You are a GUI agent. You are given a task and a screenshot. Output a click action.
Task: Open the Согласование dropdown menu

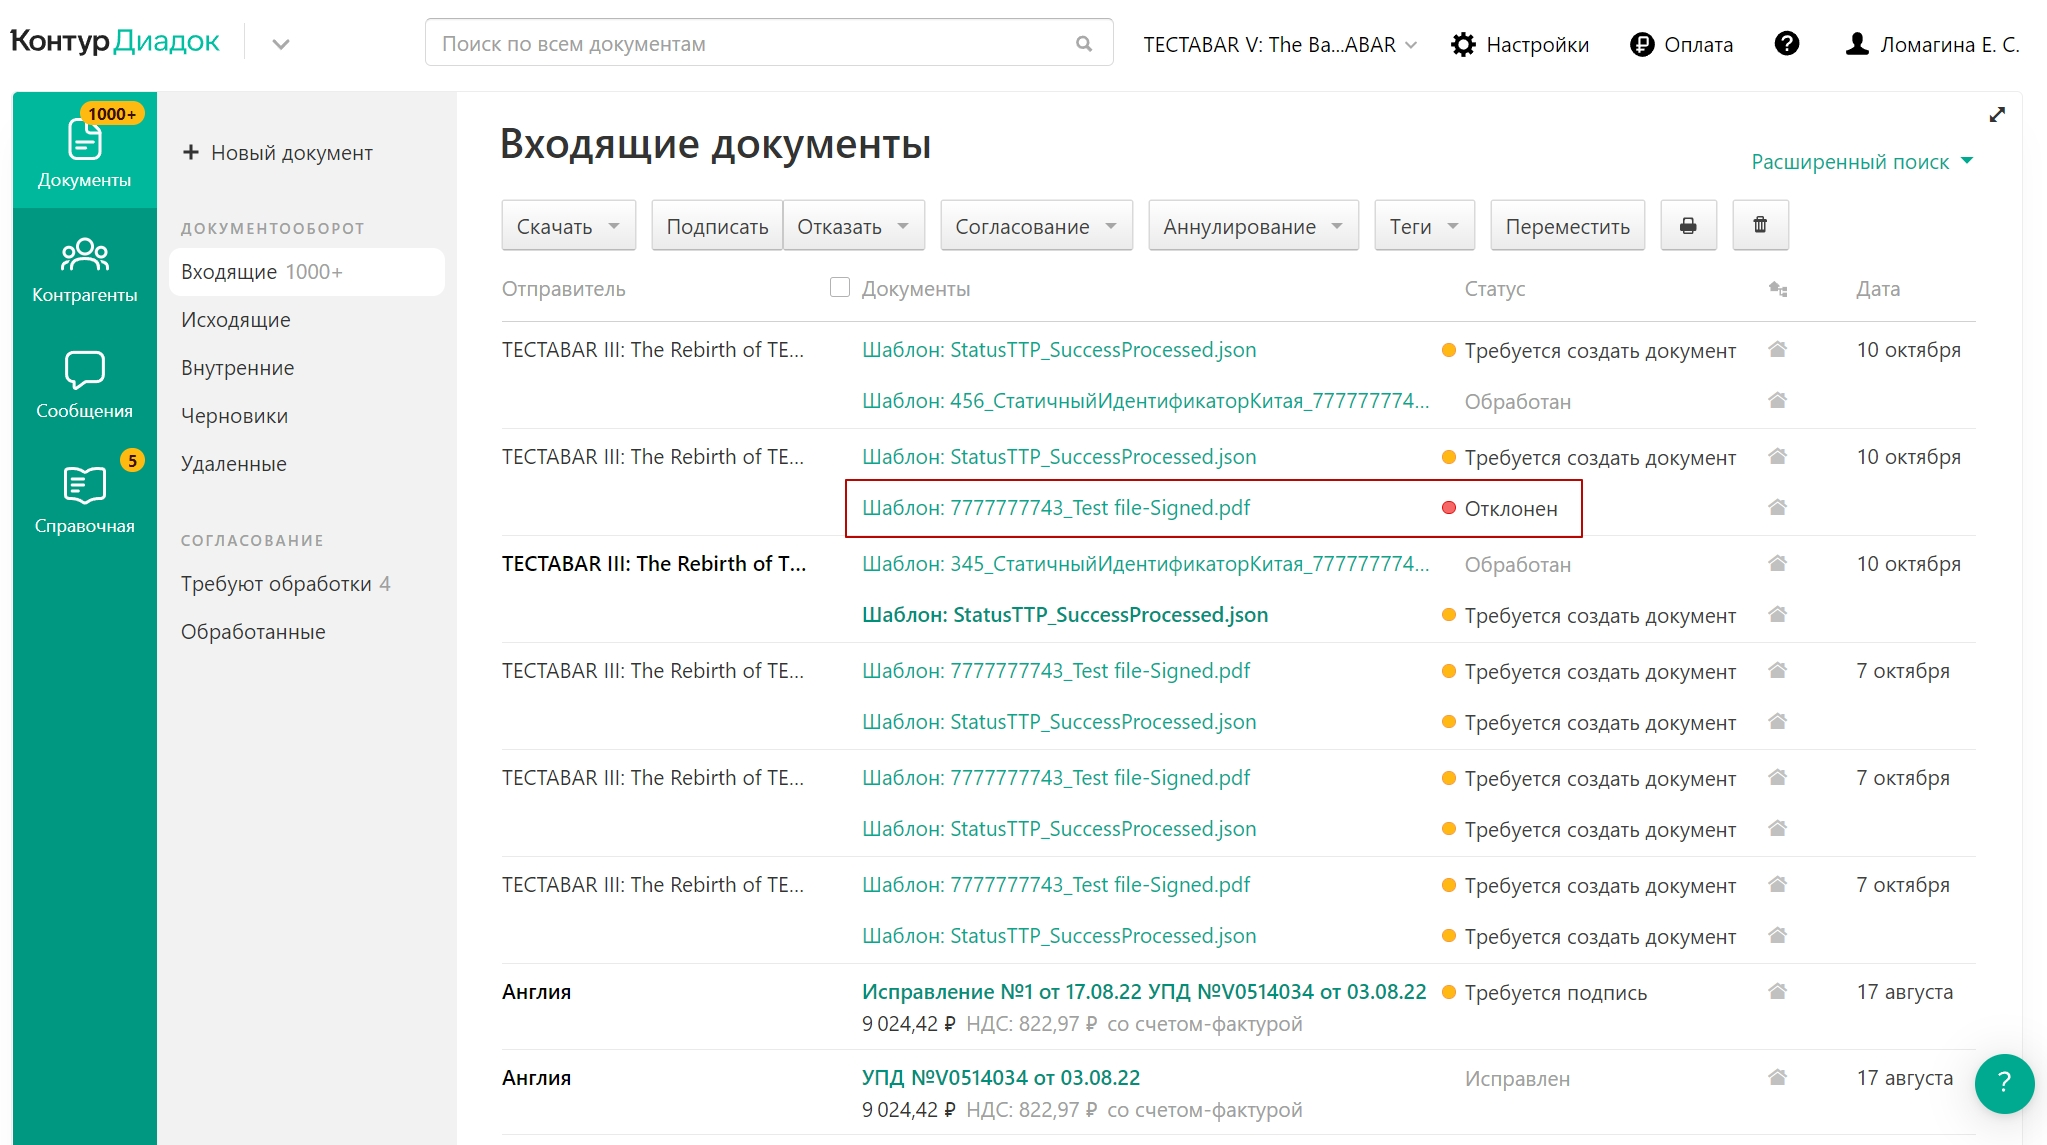1035,226
